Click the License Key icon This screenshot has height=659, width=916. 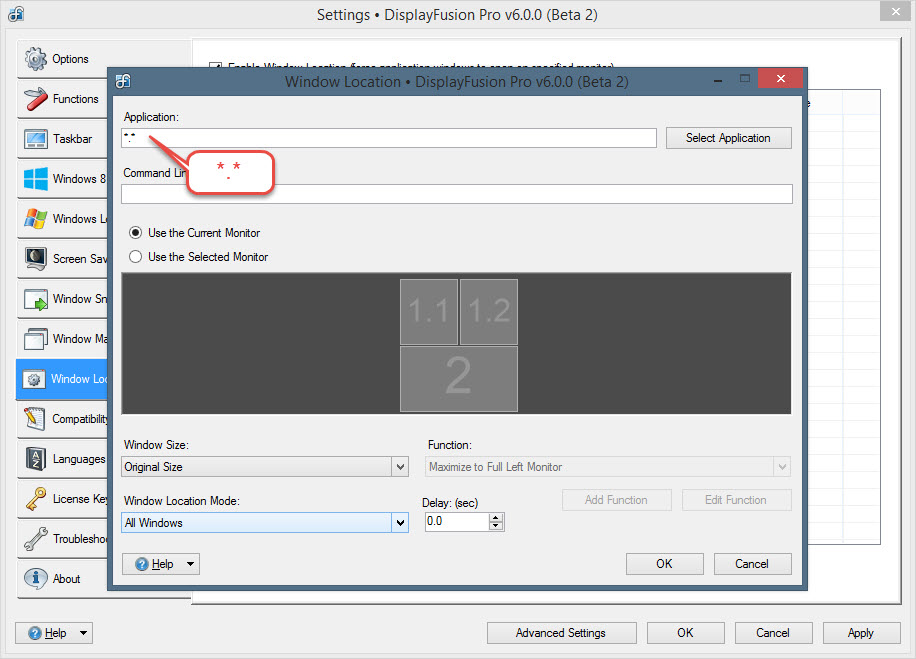point(36,499)
